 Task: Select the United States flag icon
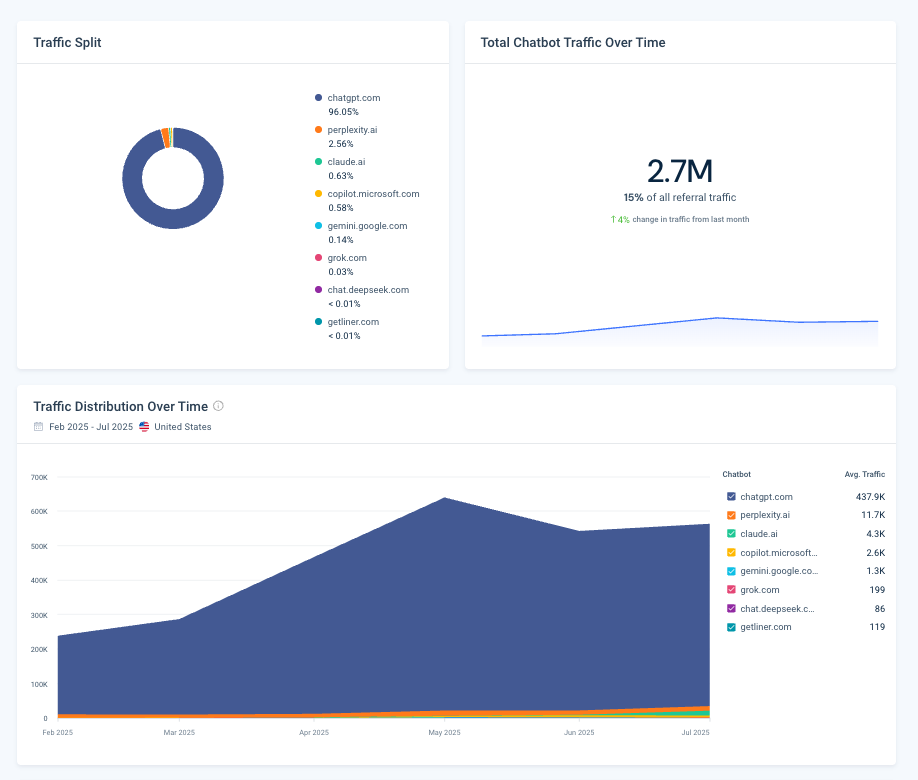(143, 426)
